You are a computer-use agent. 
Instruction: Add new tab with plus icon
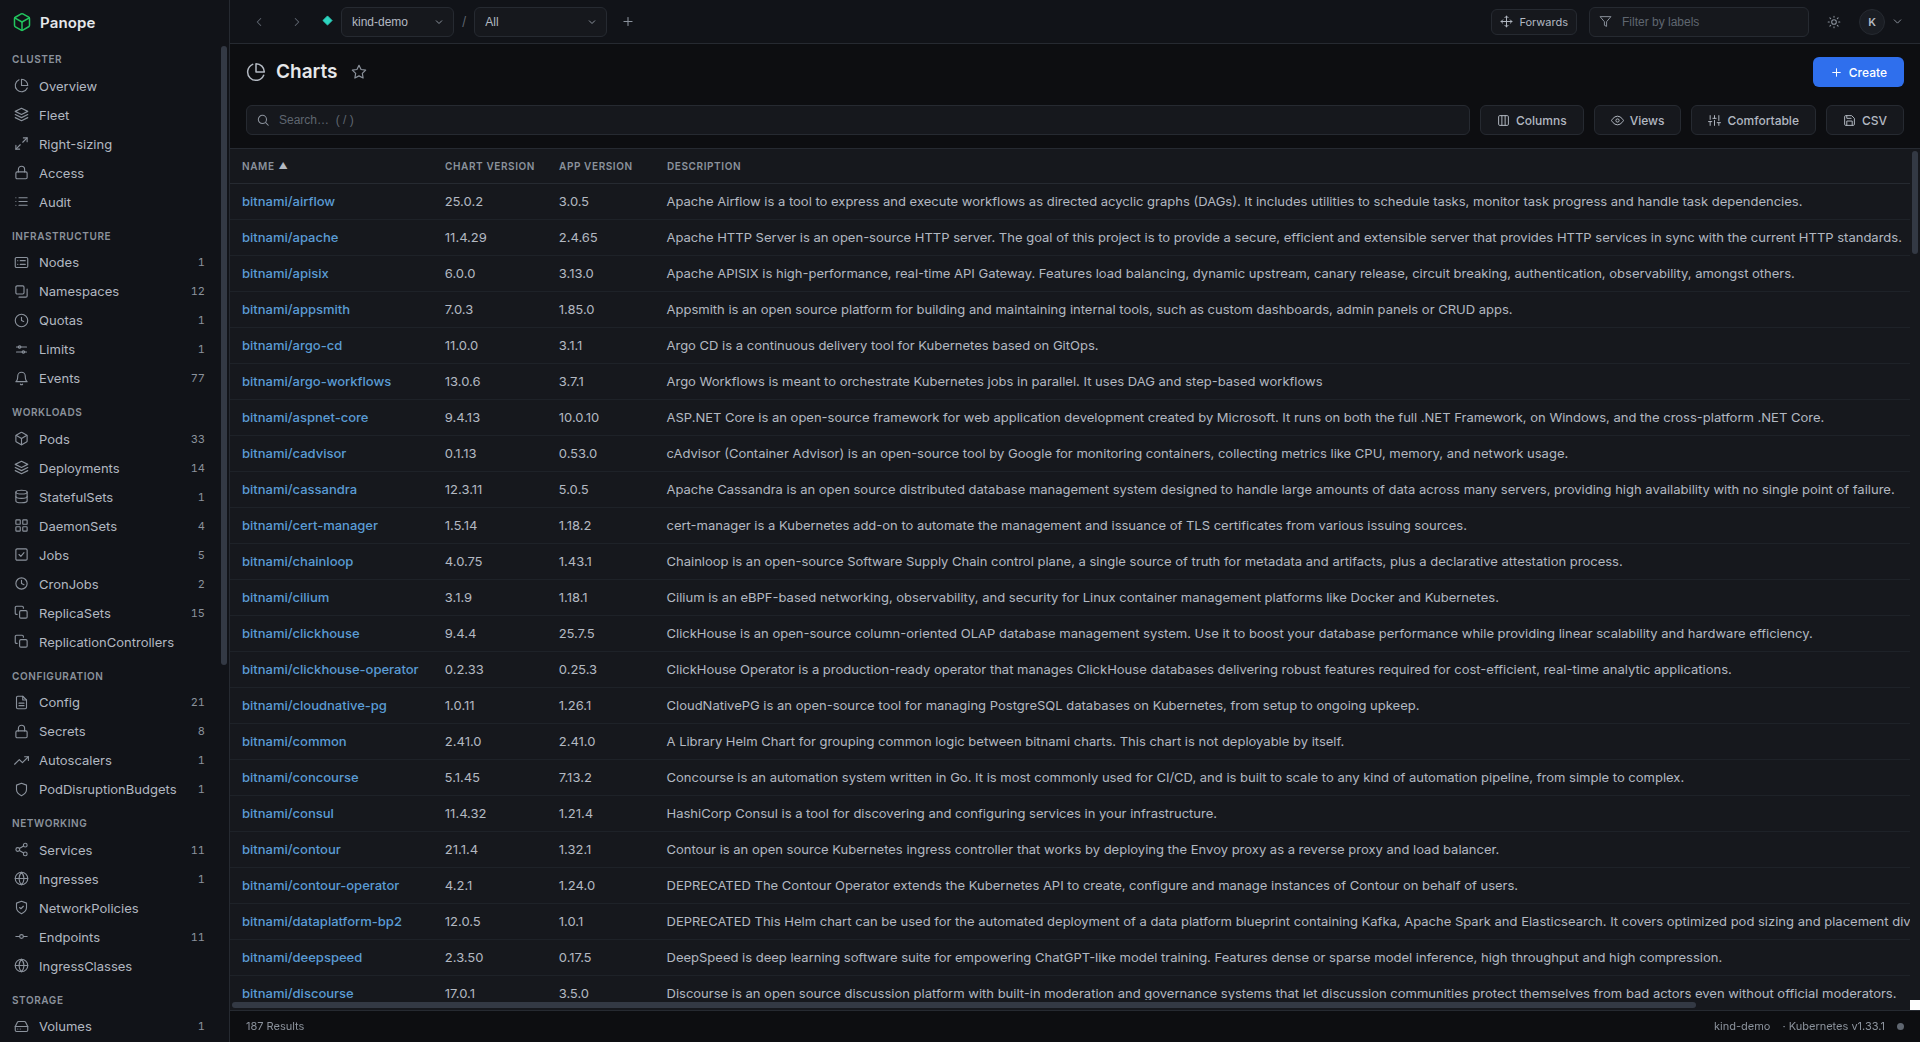pyautogui.click(x=628, y=22)
